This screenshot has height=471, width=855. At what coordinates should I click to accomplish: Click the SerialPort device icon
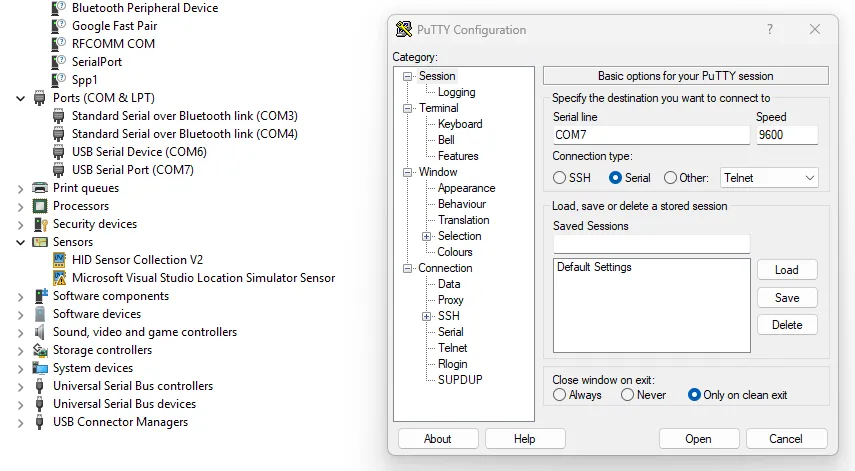pyautogui.click(x=58, y=62)
